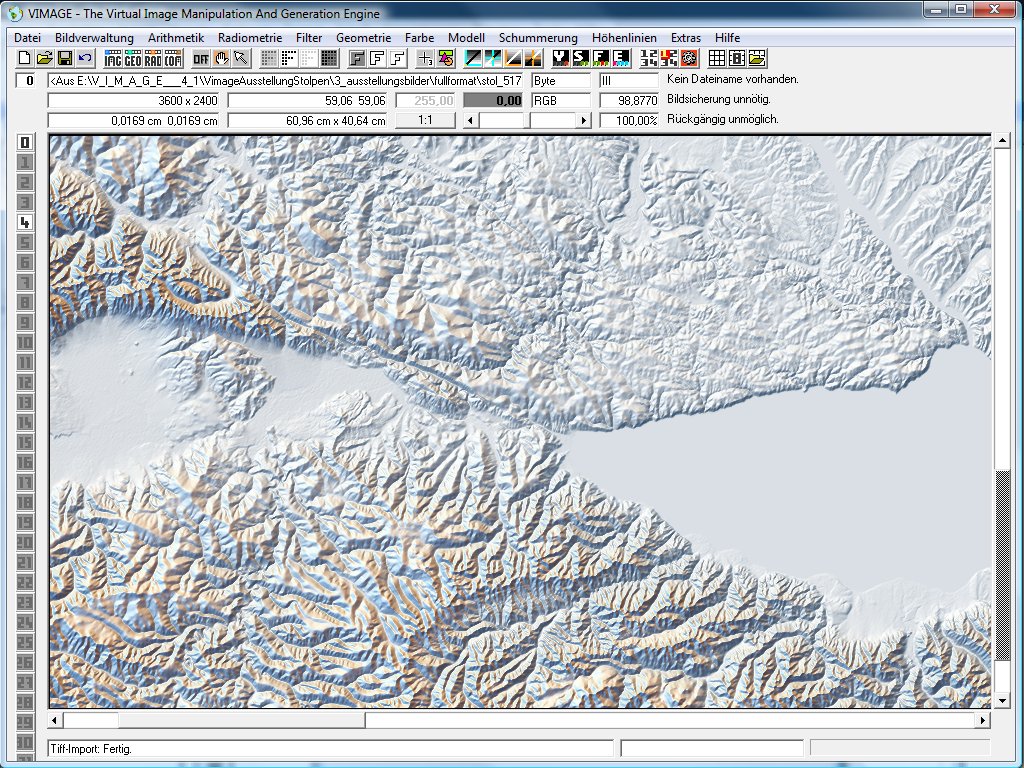Select image slot 0 in sidebar
This screenshot has width=1024, height=768.
pyautogui.click(x=25, y=142)
